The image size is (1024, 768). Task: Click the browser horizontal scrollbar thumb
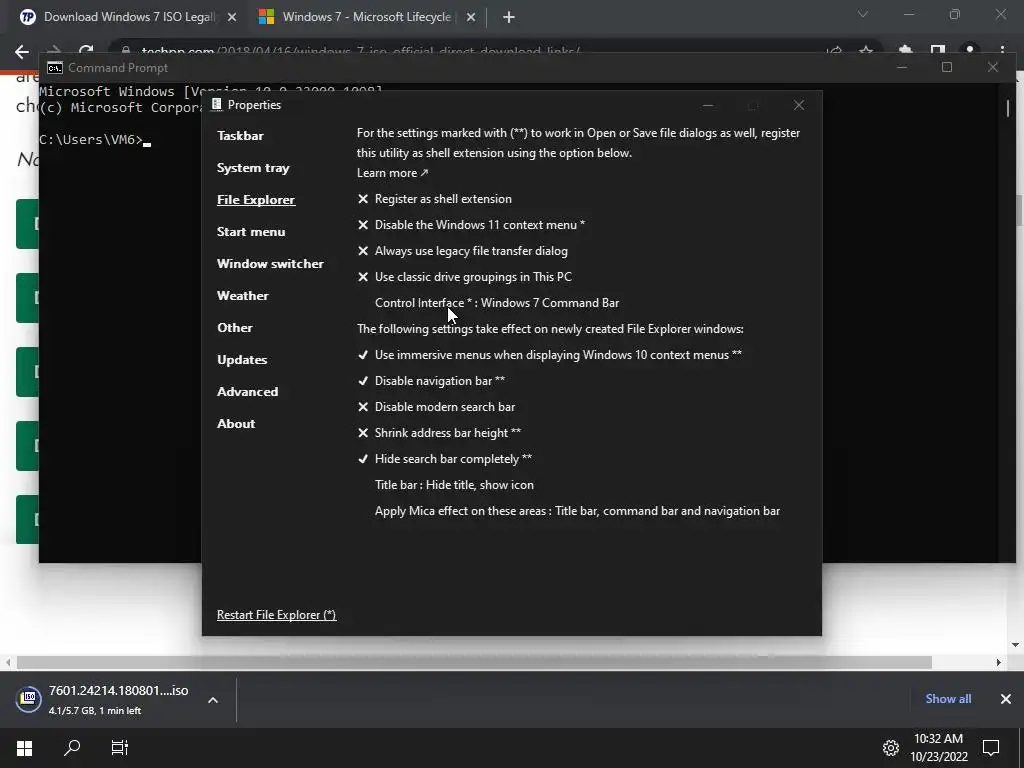[x=474, y=663]
